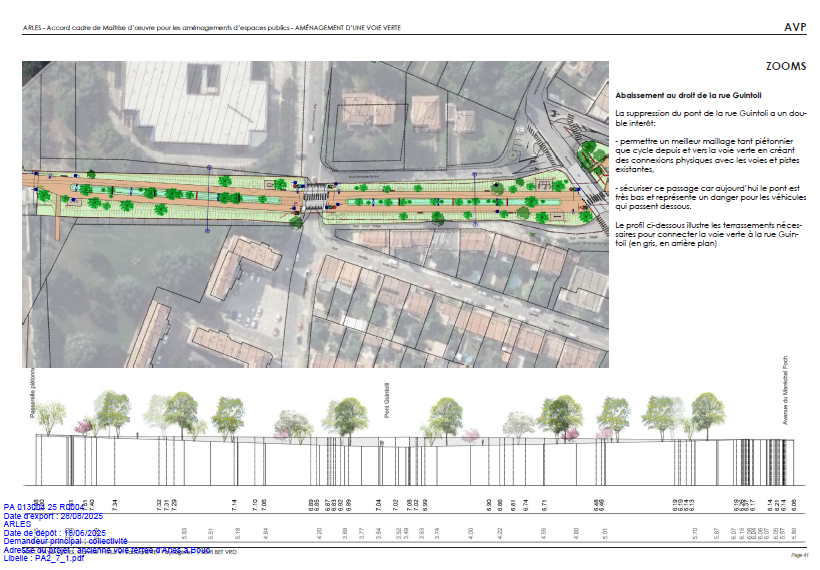Click the 'Libelle : PA2_7_1.pdf' file label
This screenshot has height=570, width=820.
coord(45,558)
